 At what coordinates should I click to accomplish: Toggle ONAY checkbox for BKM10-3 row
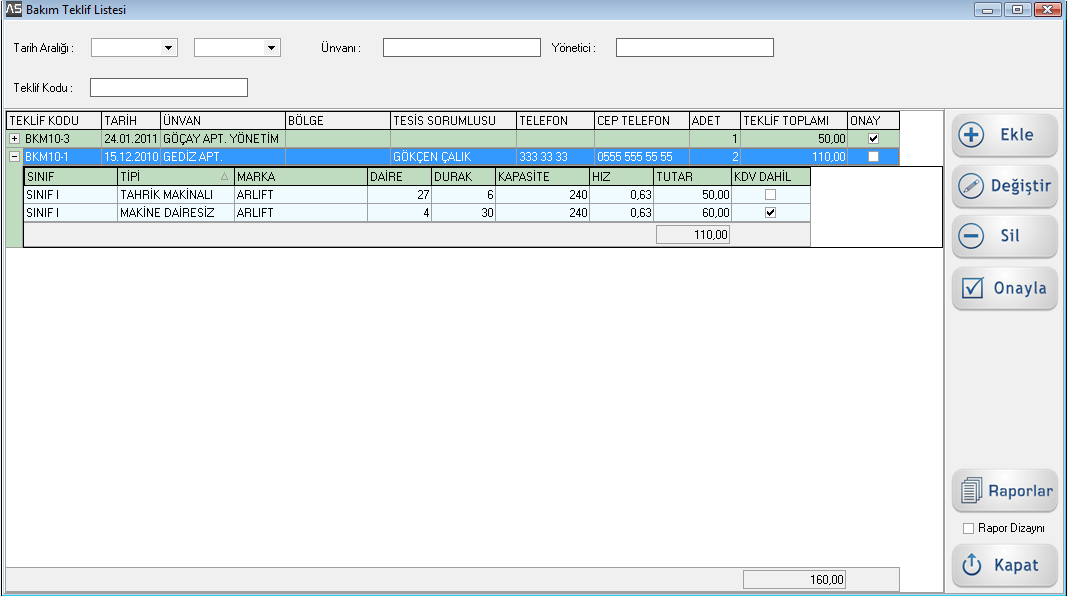point(873,138)
